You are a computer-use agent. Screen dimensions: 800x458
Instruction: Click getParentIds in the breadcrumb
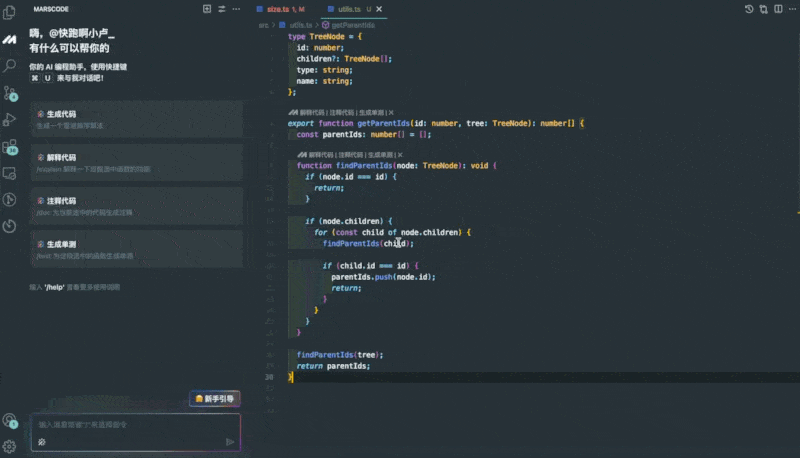(353, 25)
